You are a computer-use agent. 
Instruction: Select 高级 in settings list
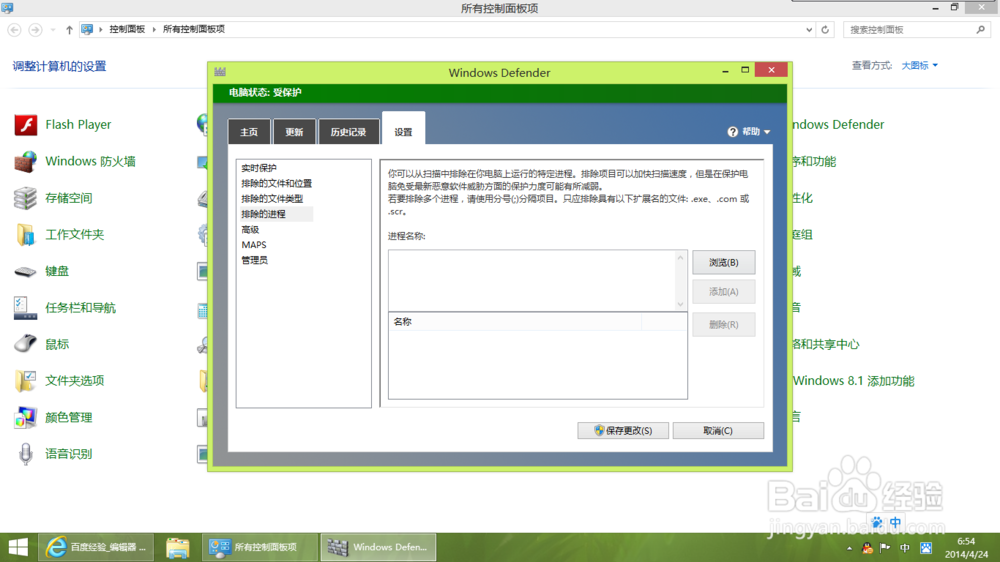click(250, 229)
